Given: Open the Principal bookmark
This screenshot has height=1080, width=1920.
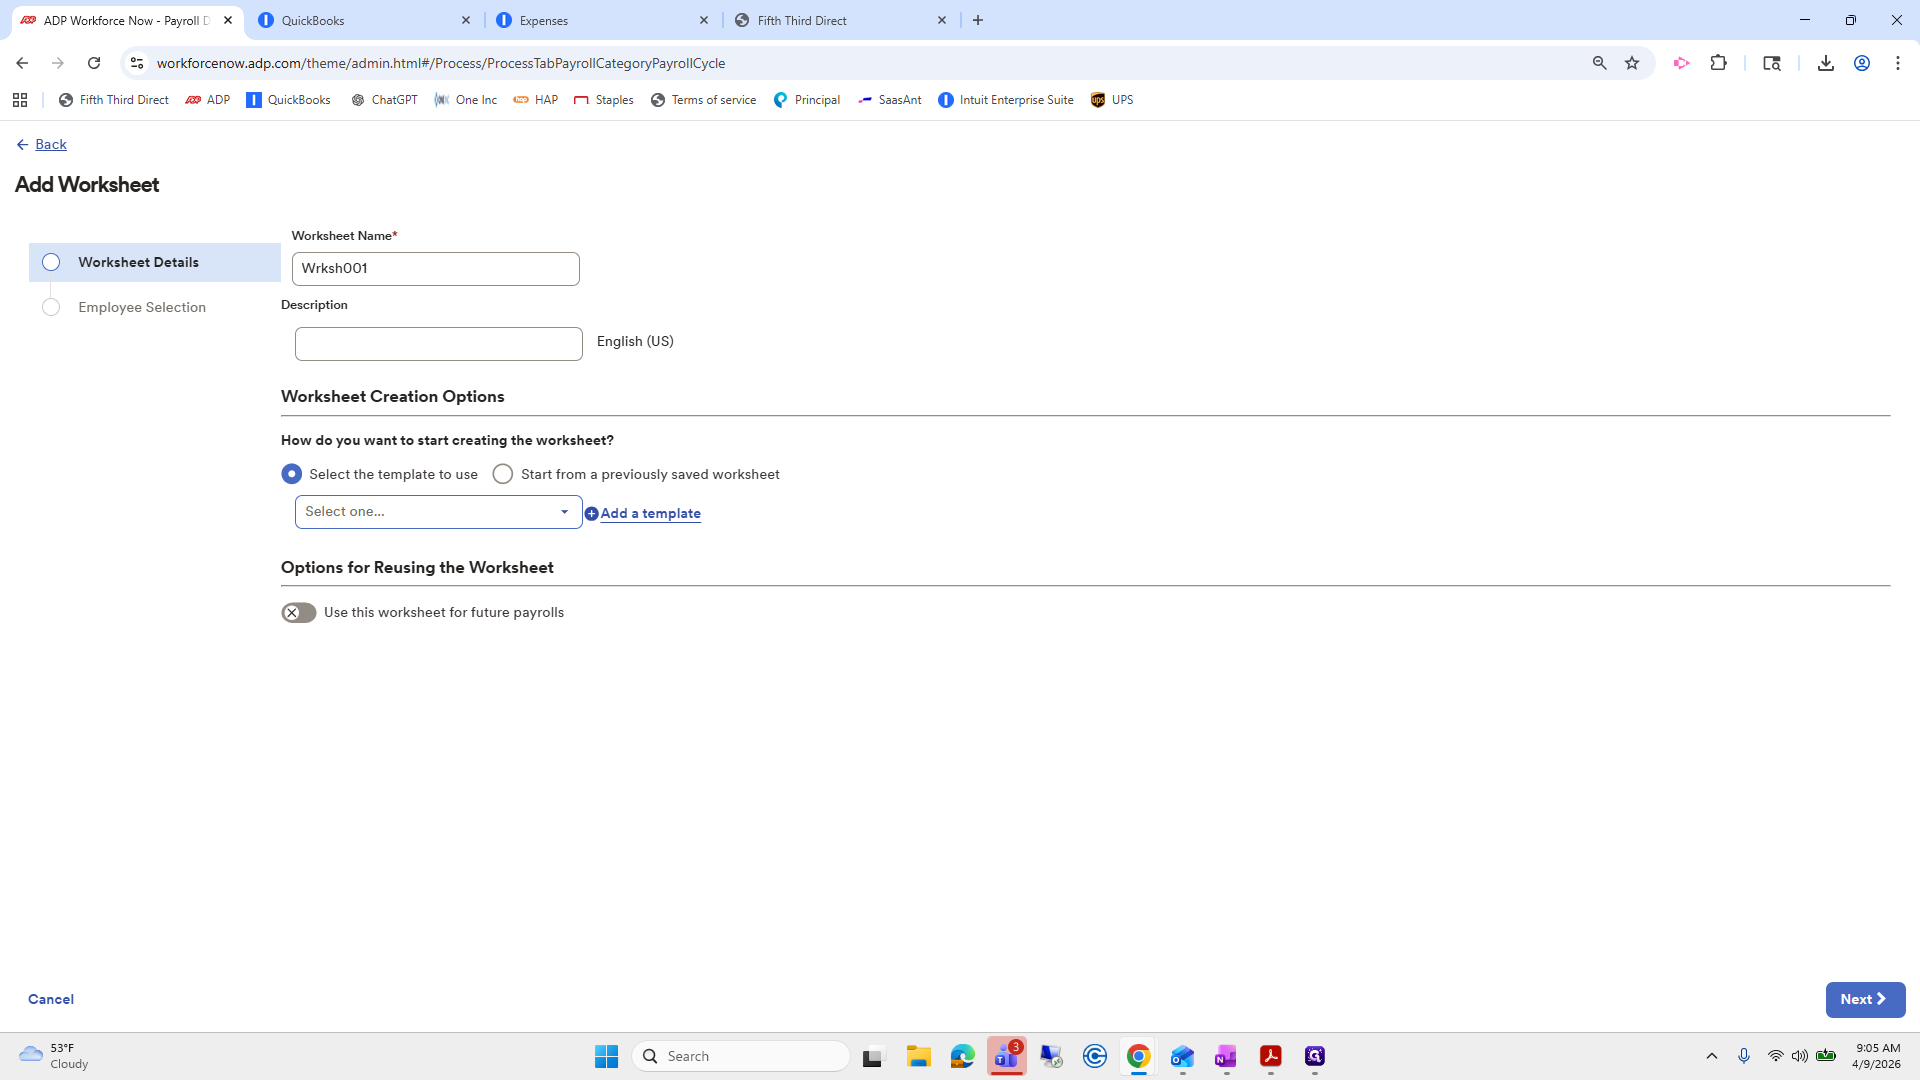Looking at the screenshot, I should (x=806, y=100).
